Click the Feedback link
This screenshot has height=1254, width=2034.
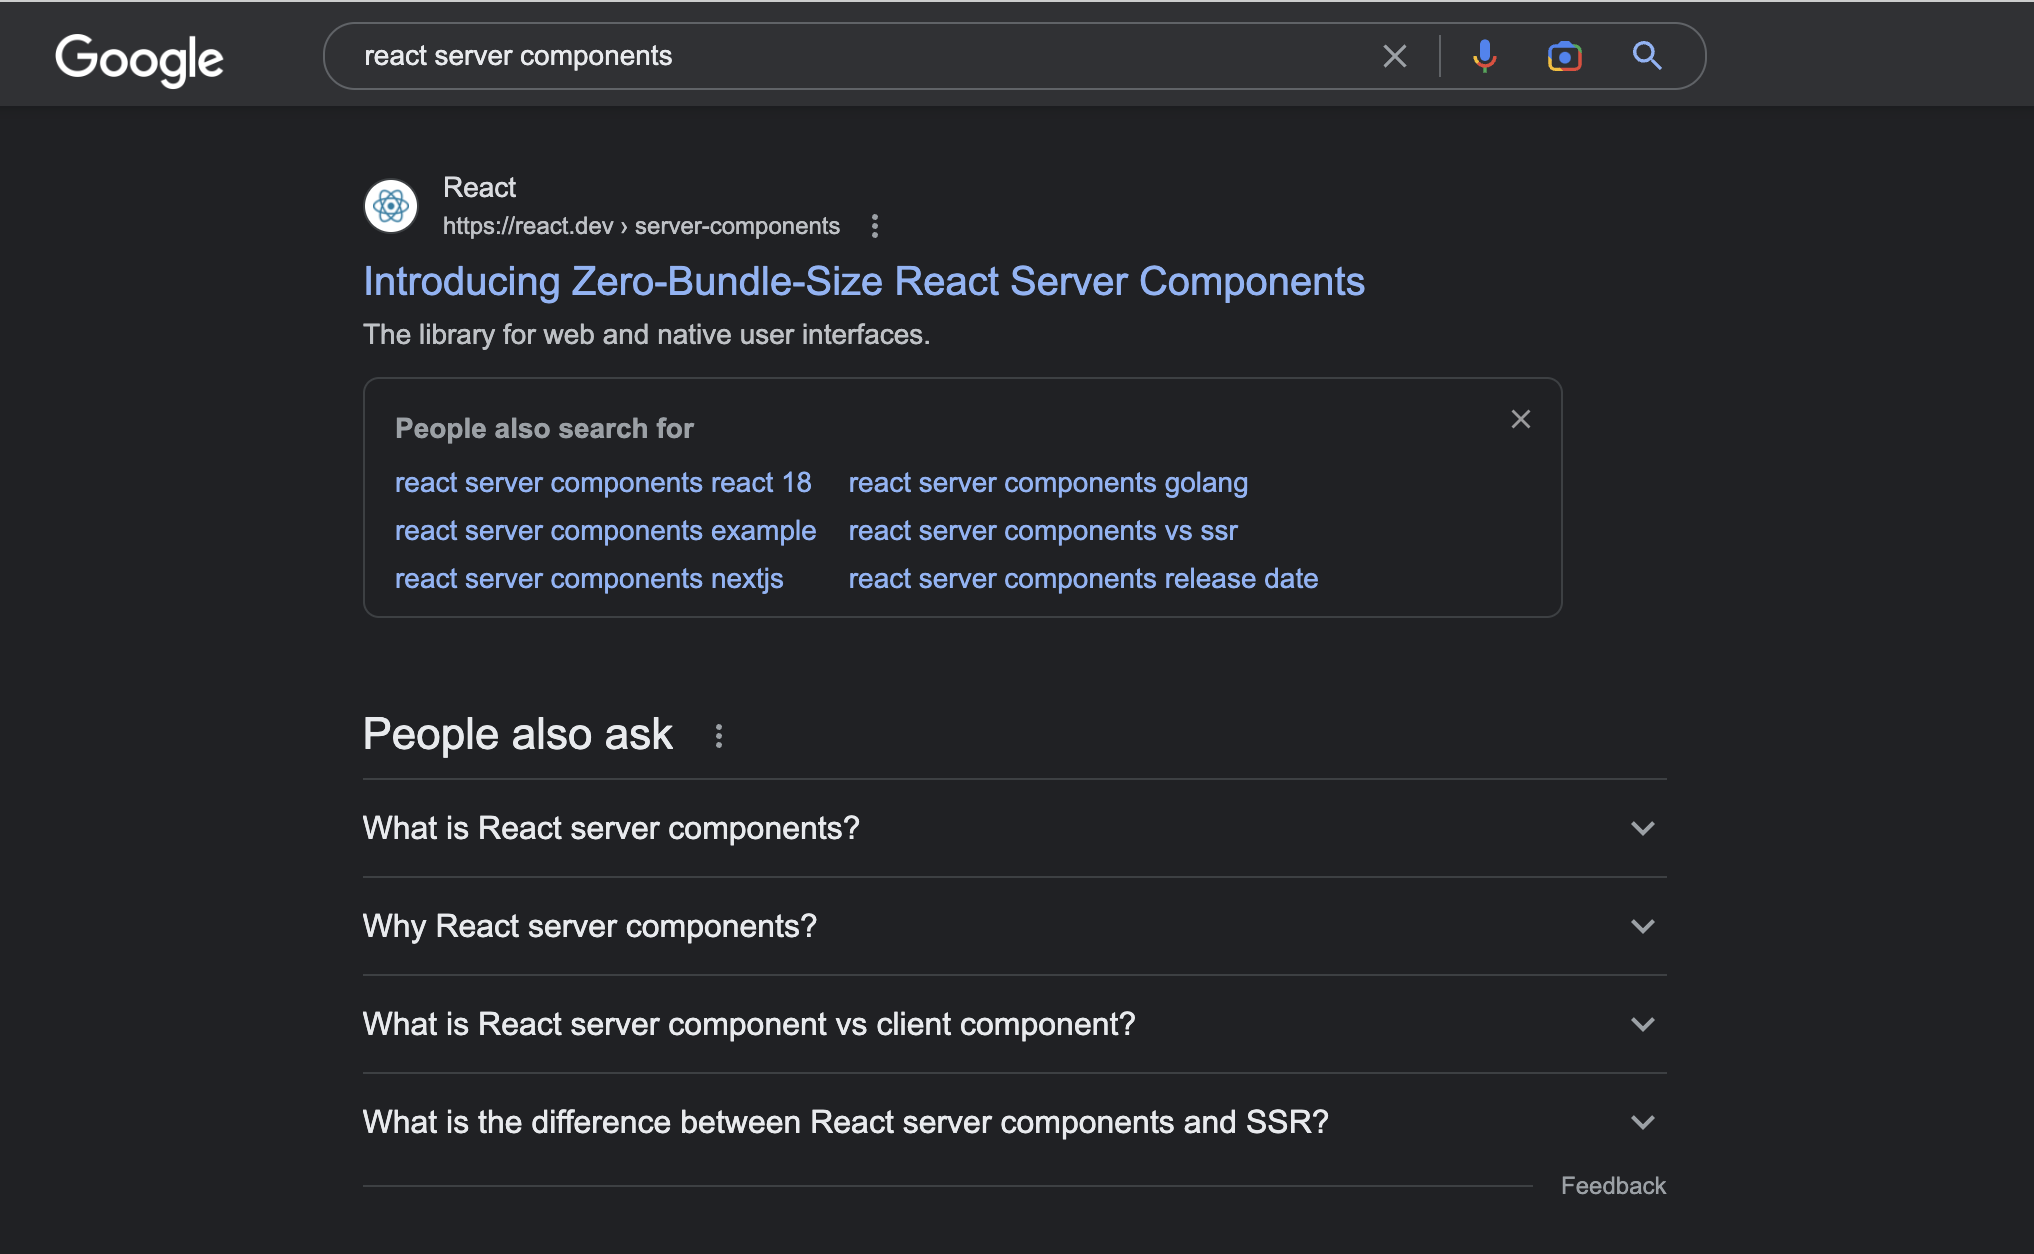coord(1612,1186)
